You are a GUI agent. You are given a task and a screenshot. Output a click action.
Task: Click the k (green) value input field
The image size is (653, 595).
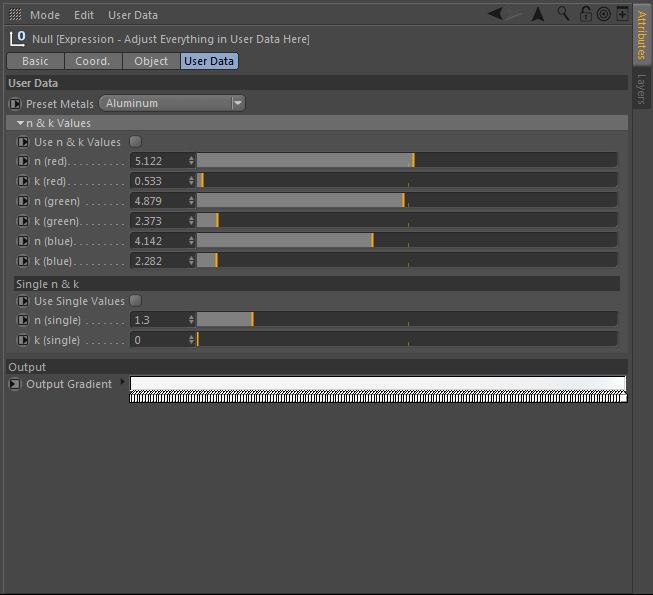pos(158,220)
